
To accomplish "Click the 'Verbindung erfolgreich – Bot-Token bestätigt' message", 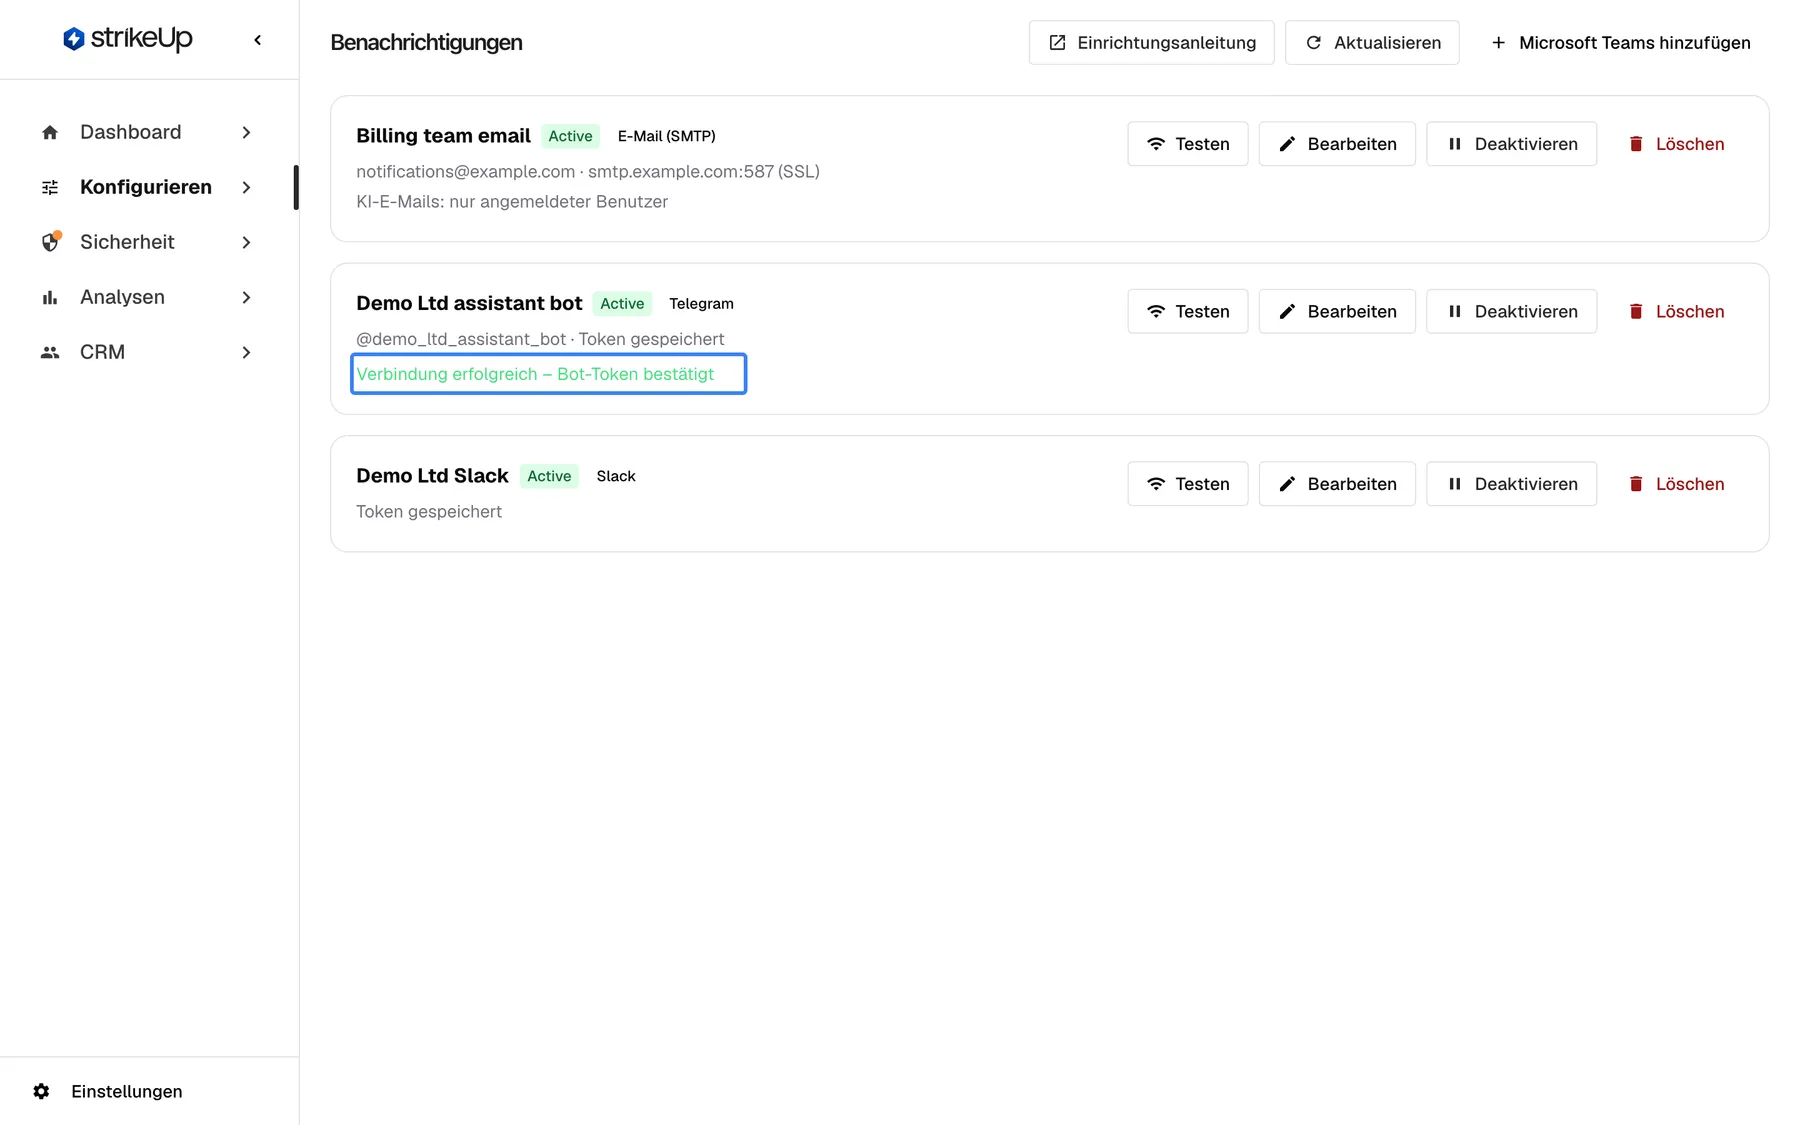I will tap(535, 374).
